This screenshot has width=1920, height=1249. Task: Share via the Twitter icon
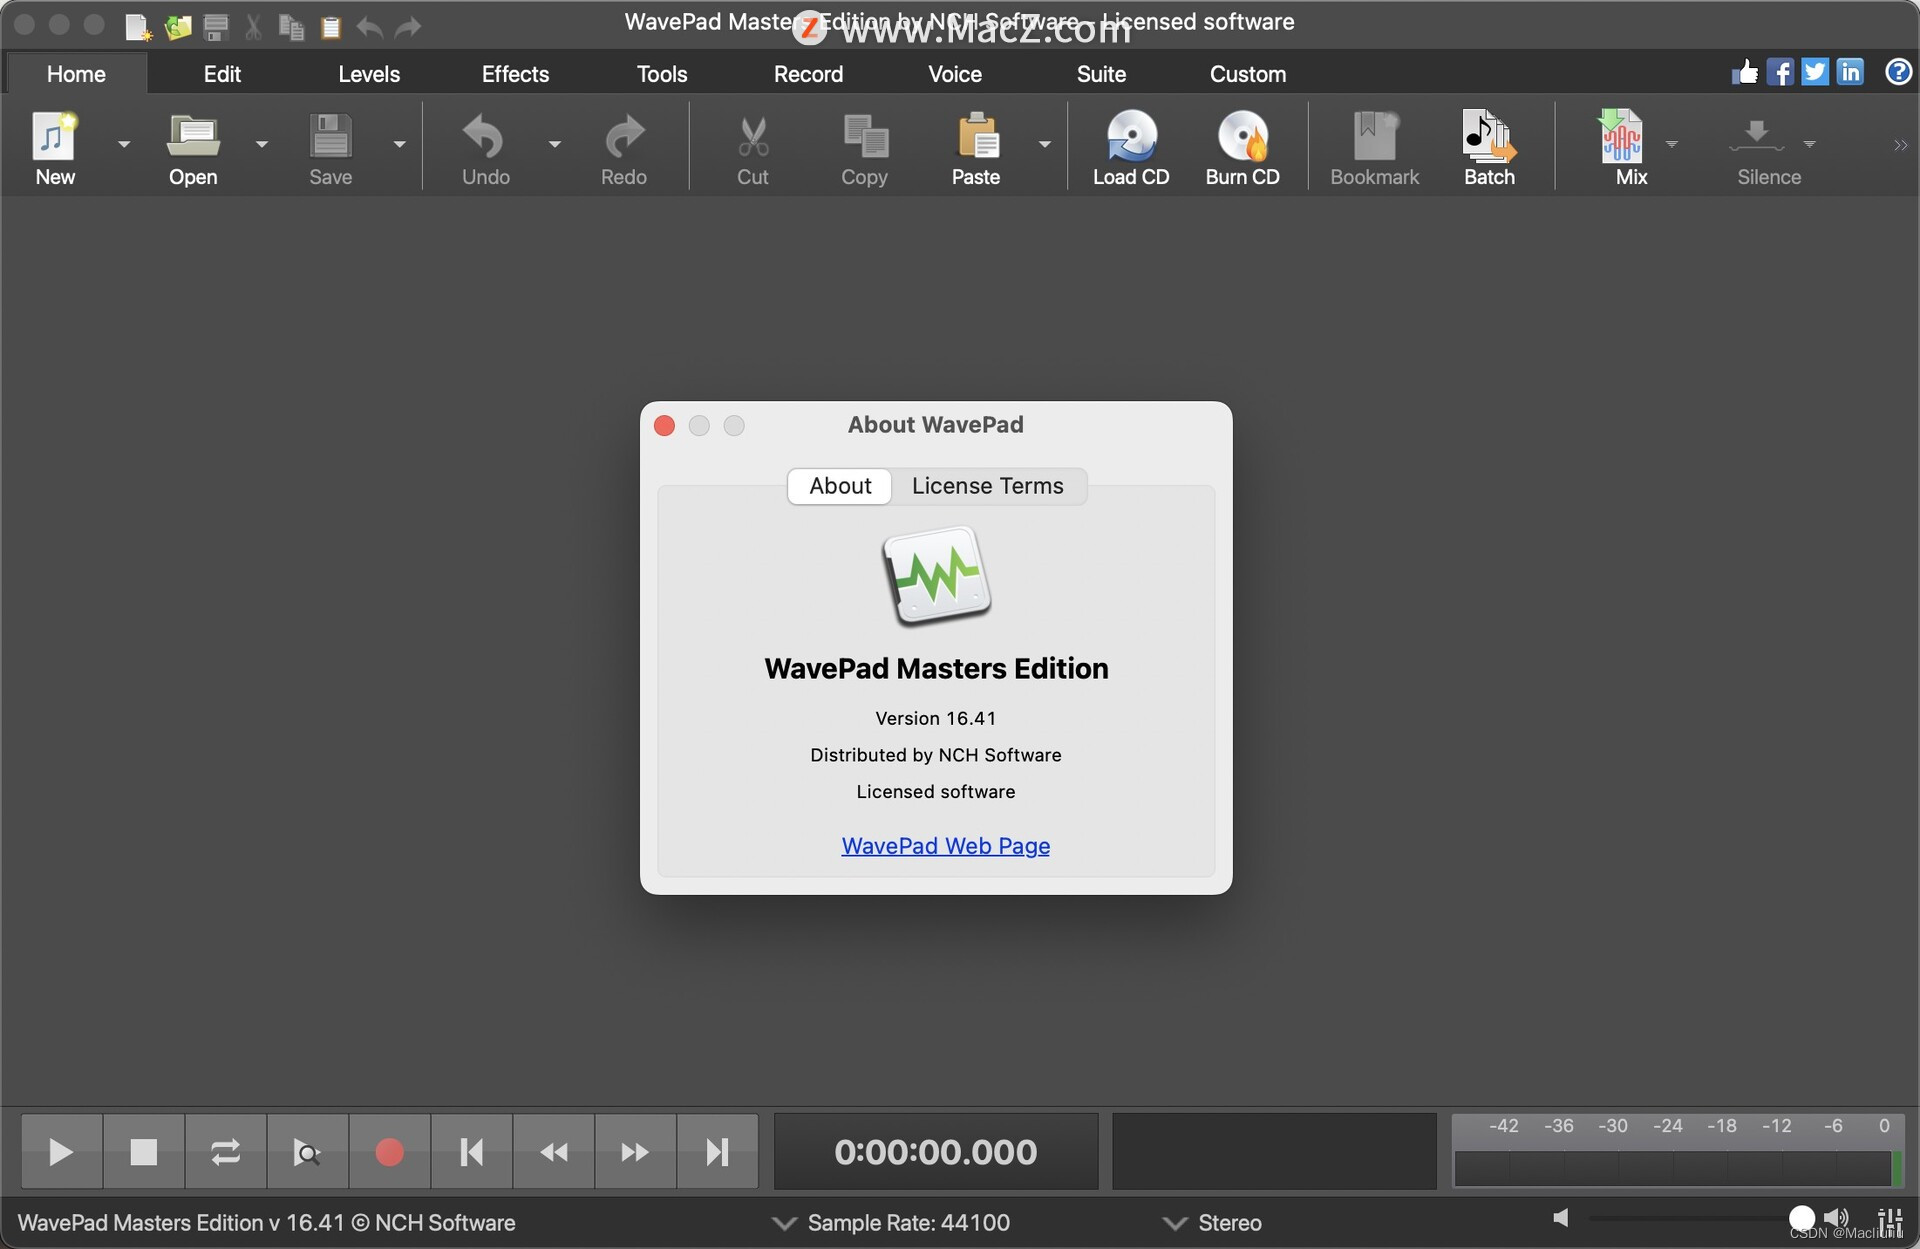pyautogui.click(x=1815, y=72)
